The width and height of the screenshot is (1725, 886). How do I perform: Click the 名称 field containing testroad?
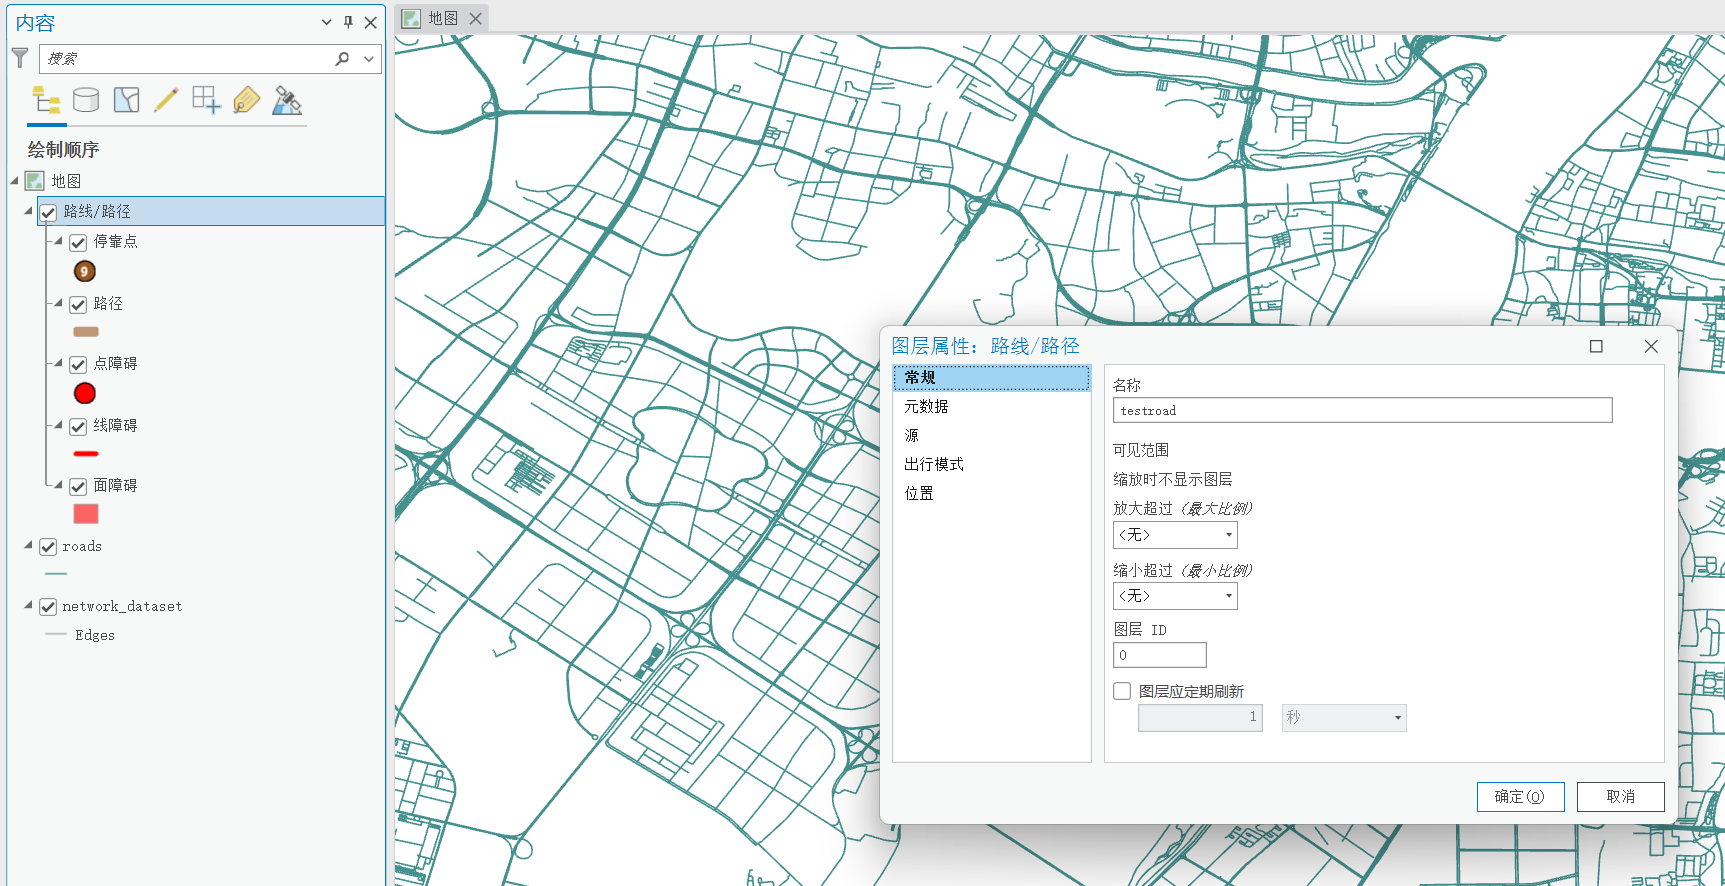click(x=1362, y=410)
